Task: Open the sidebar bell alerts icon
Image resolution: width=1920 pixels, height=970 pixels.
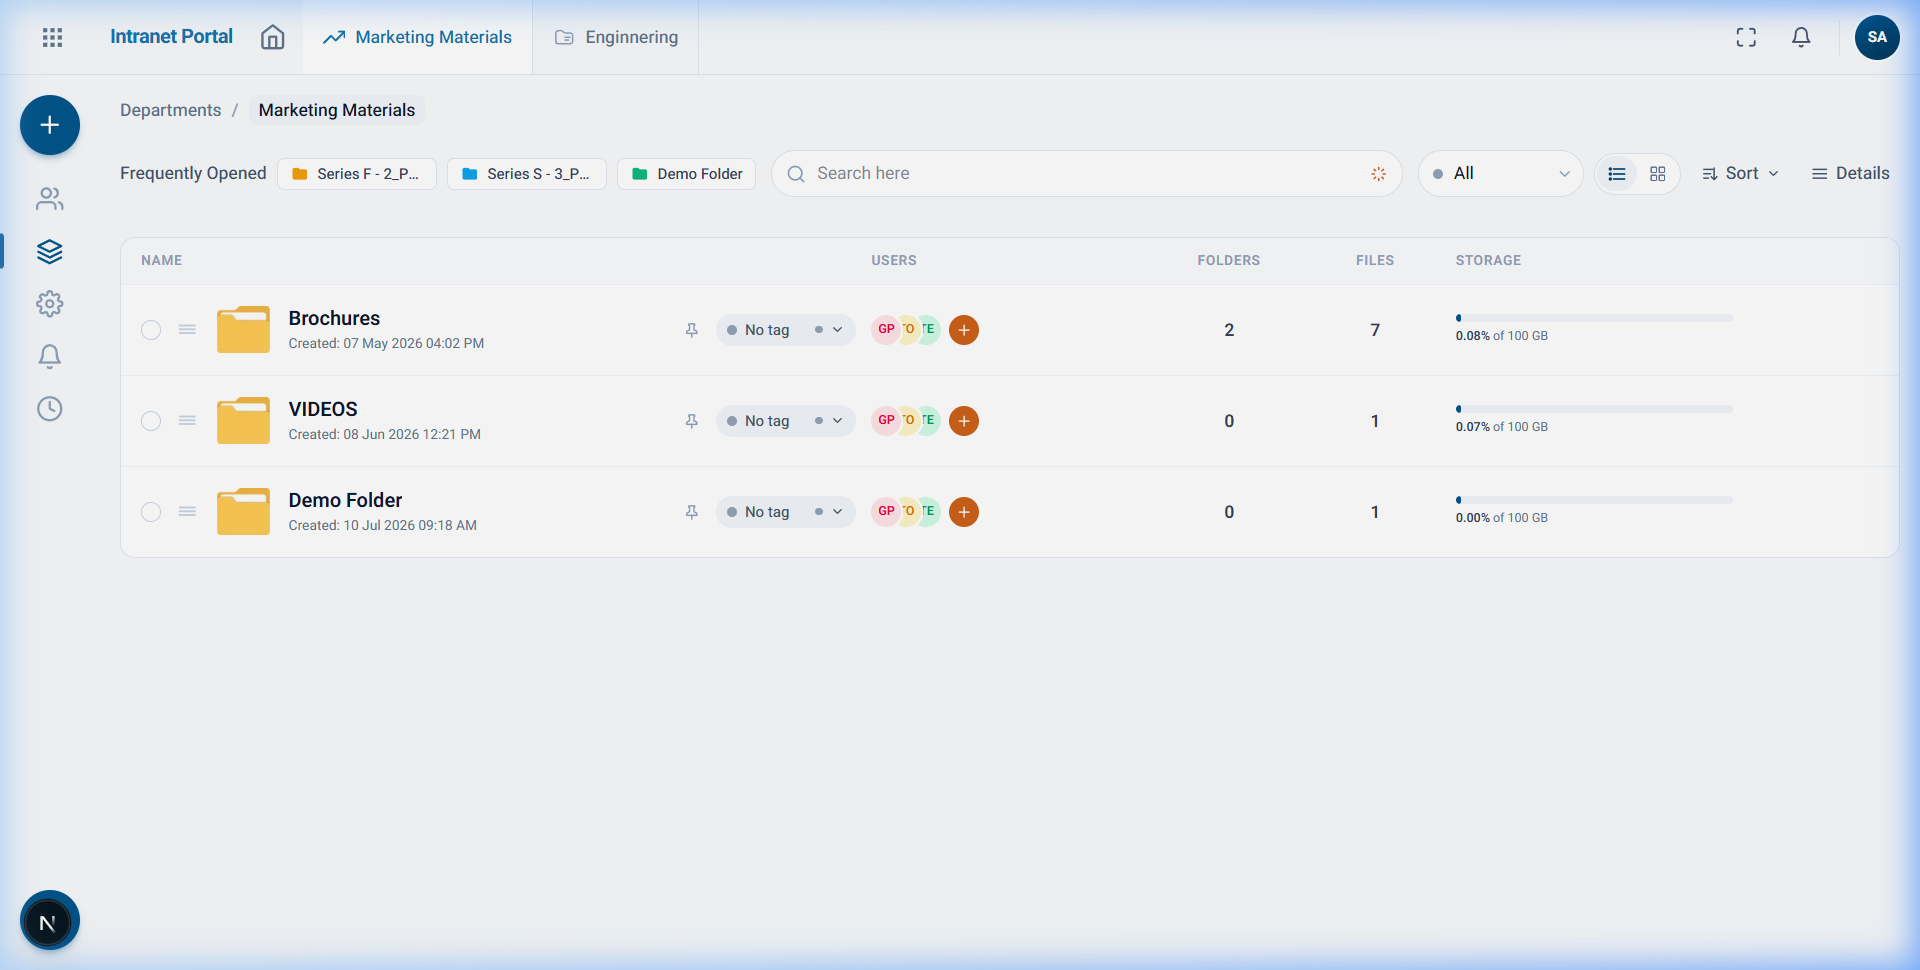Action: click(x=50, y=356)
